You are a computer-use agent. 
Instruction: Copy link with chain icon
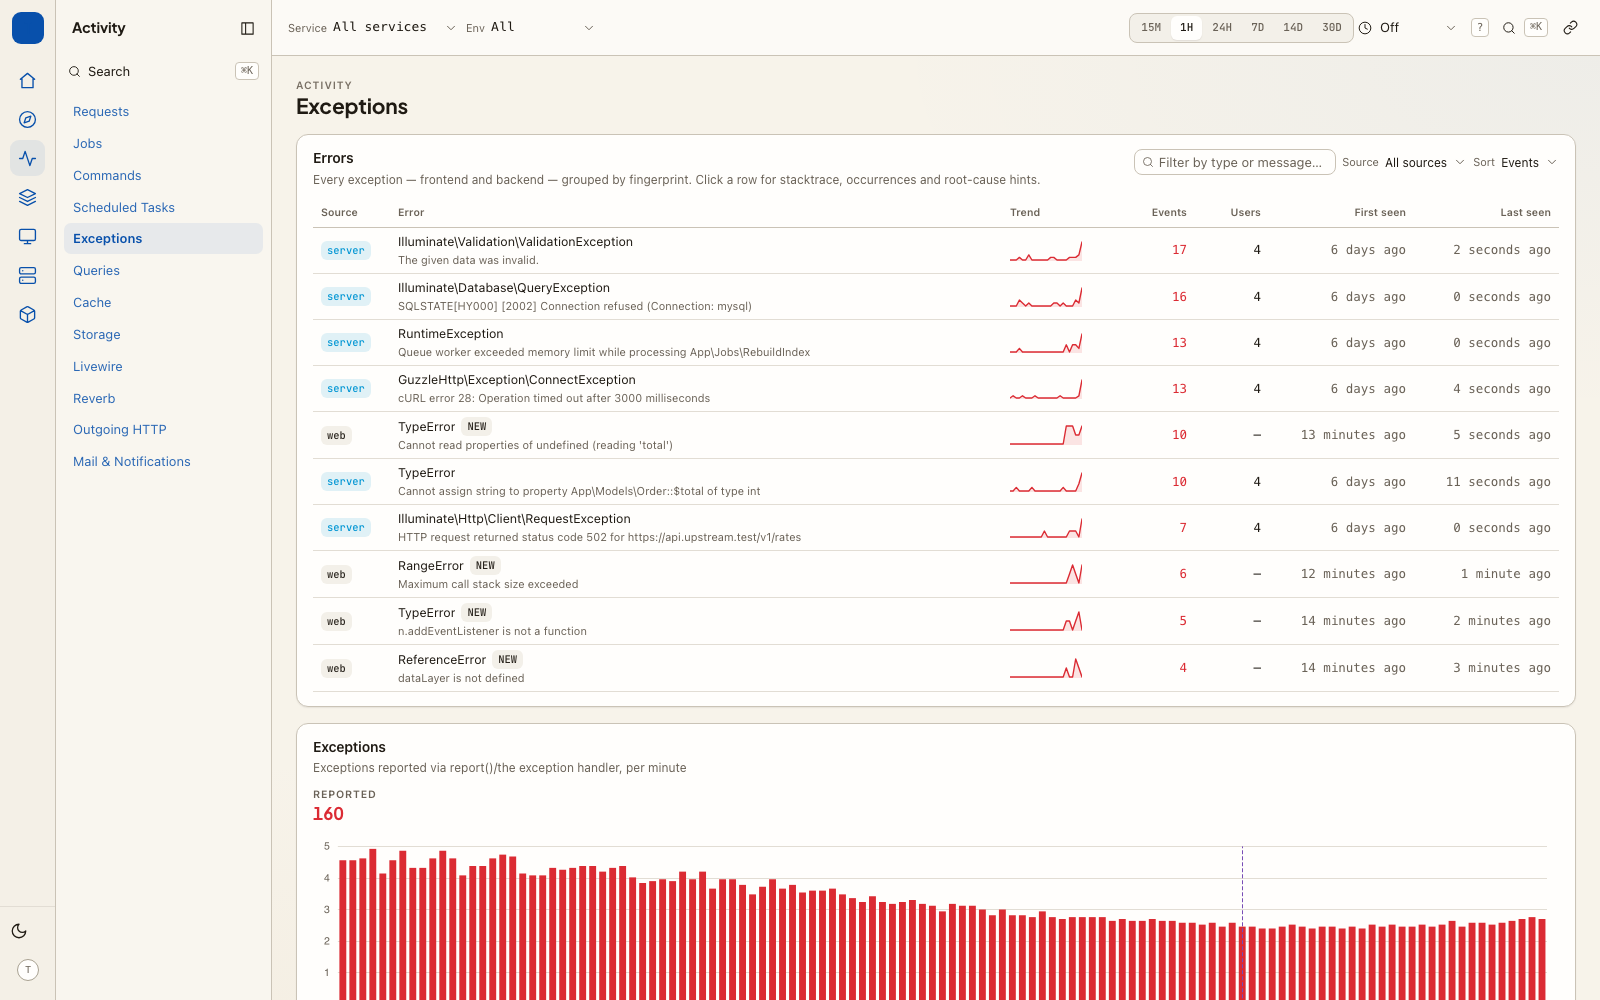[1571, 28]
